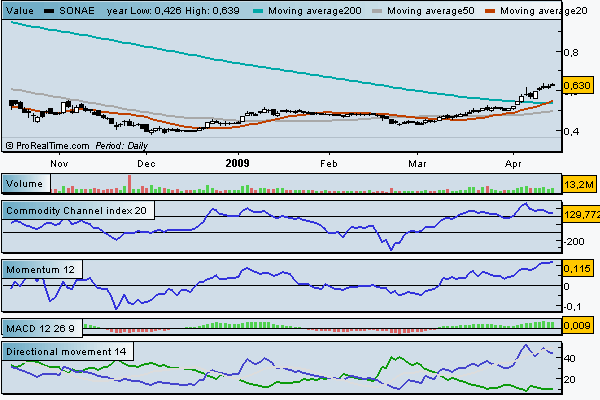Click the ProRealTime.com credit text
The image size is (600, 400).
coord(48,146)
